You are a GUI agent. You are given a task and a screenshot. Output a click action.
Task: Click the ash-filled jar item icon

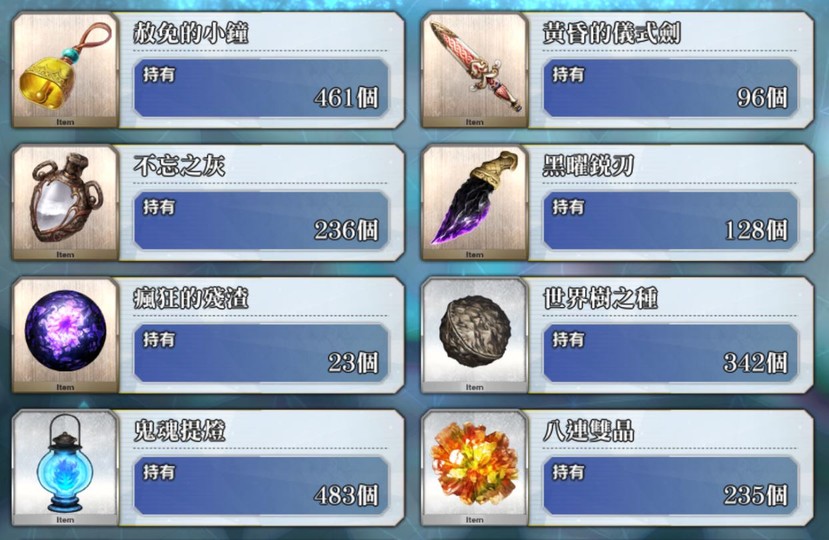point(65,203)
